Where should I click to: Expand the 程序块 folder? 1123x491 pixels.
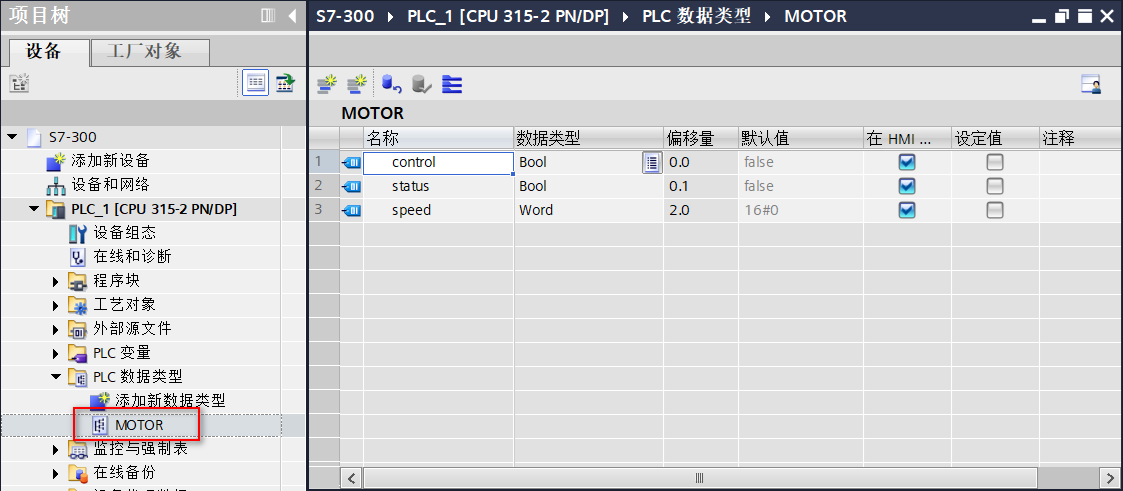point(57,281)
